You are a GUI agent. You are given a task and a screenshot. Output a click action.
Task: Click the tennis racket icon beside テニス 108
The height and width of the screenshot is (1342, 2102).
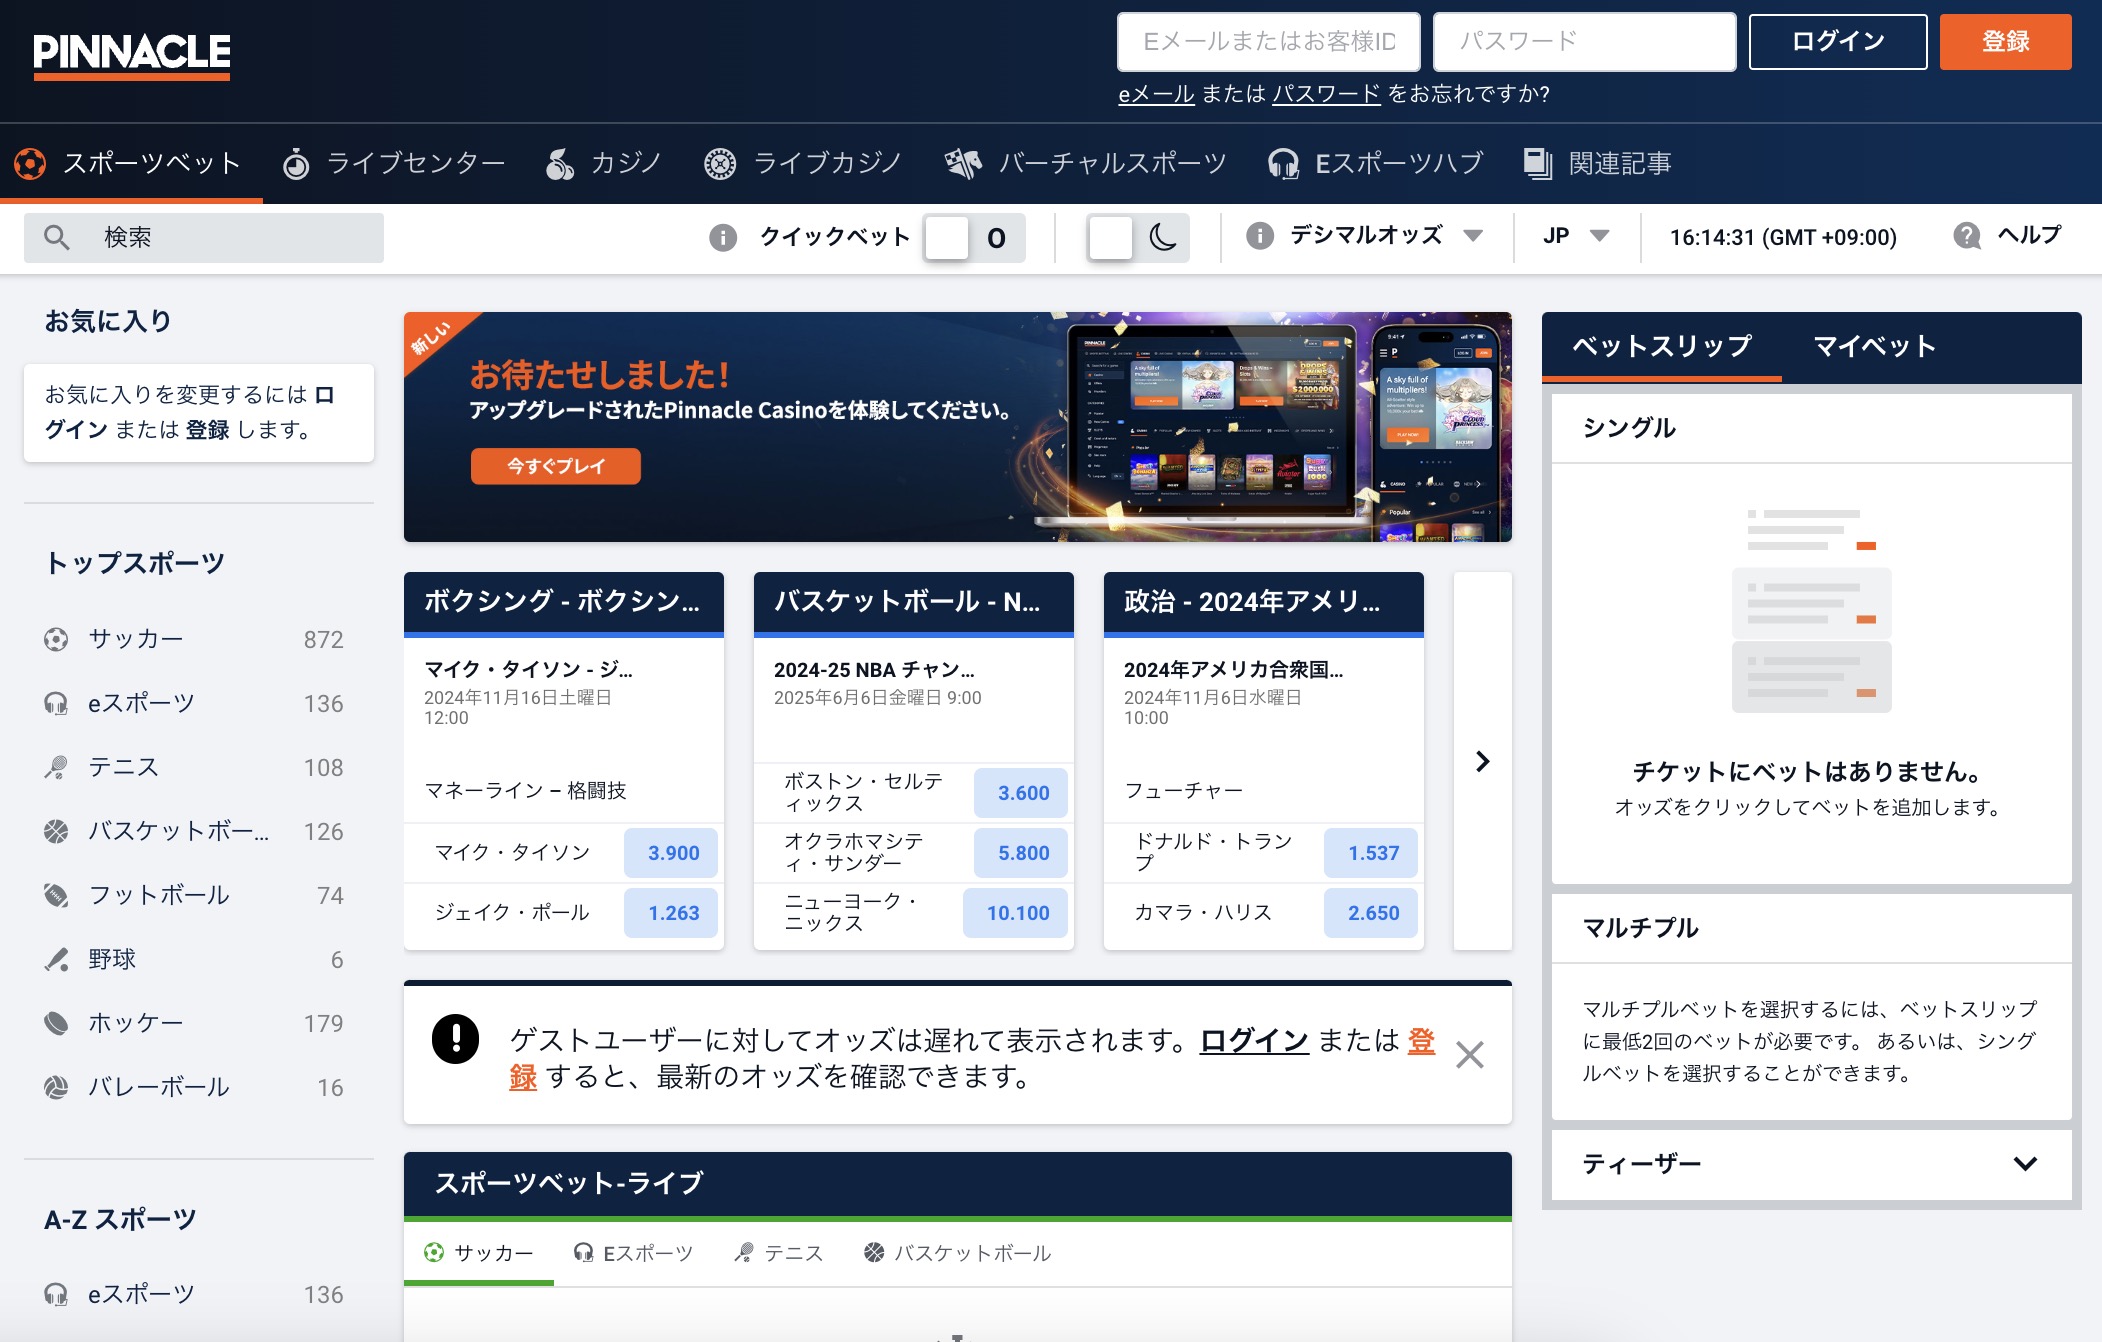pos(56,767)
